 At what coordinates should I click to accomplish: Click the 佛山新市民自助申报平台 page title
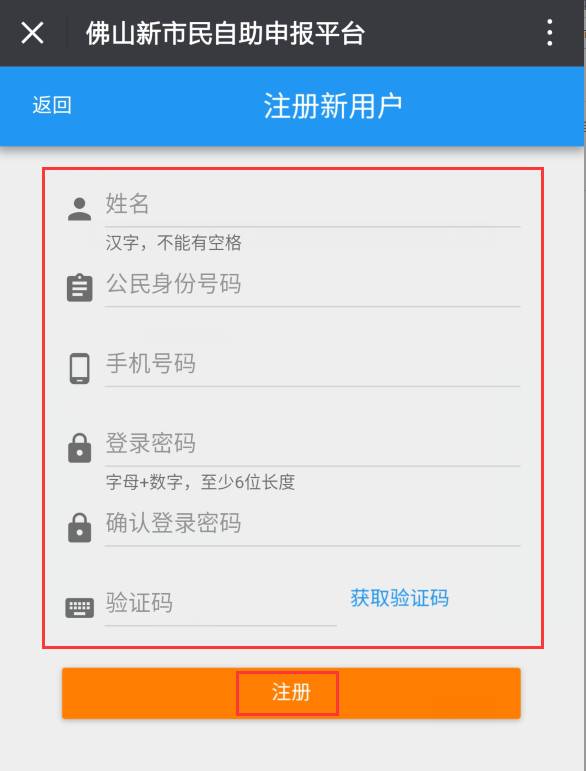(225, 33)
